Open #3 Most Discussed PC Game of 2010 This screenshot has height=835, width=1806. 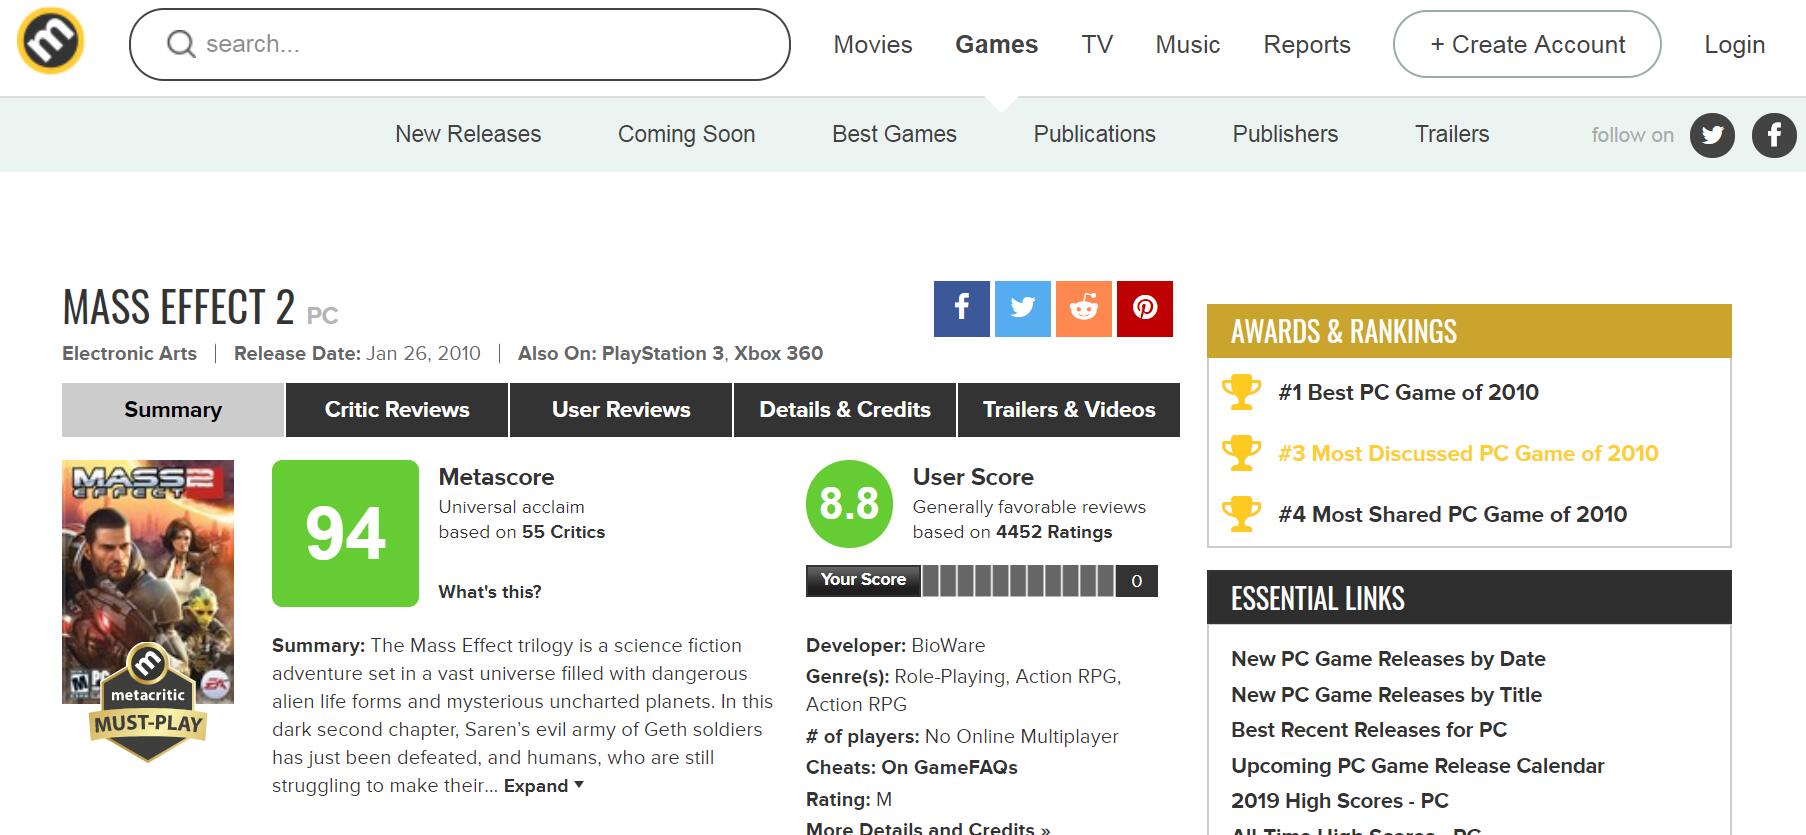click(1468, 453)
